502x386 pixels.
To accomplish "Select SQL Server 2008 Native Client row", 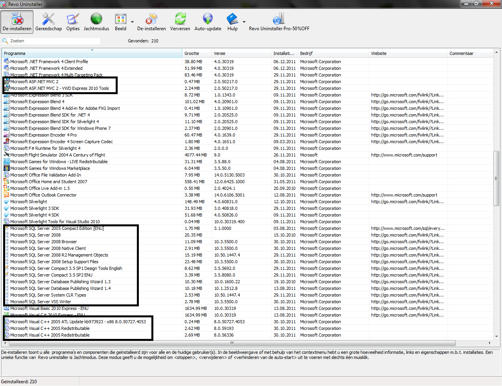I will coord(48,248).
